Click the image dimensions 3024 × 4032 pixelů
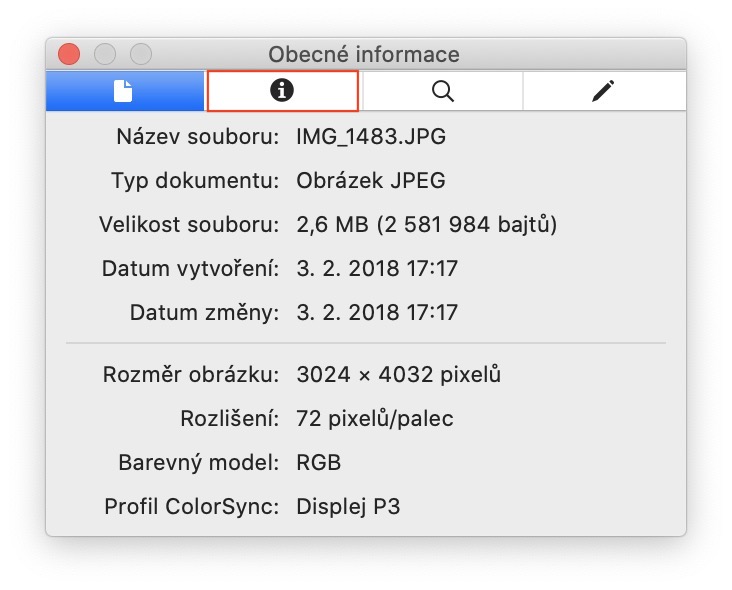Image resolution: width=732 pixels, height=590 pixels. coord(398,375)
